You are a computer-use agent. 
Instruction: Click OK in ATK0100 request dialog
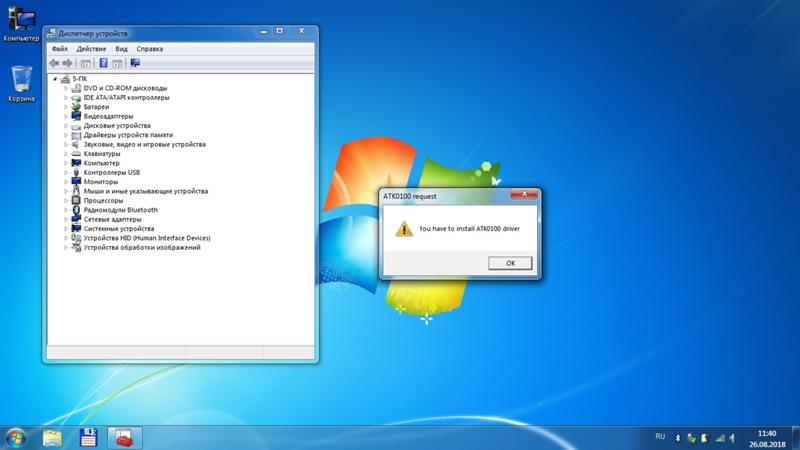[510, 263]
